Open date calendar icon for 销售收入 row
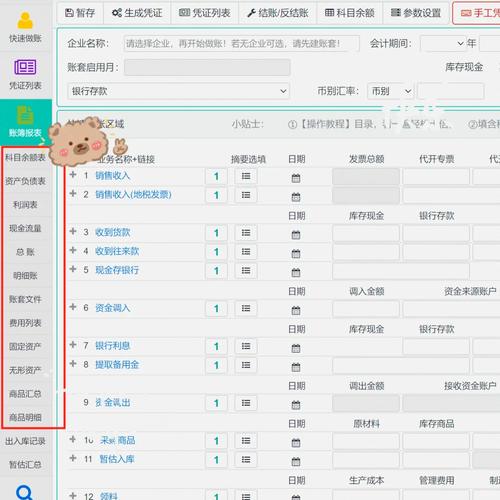 (296, 178)
